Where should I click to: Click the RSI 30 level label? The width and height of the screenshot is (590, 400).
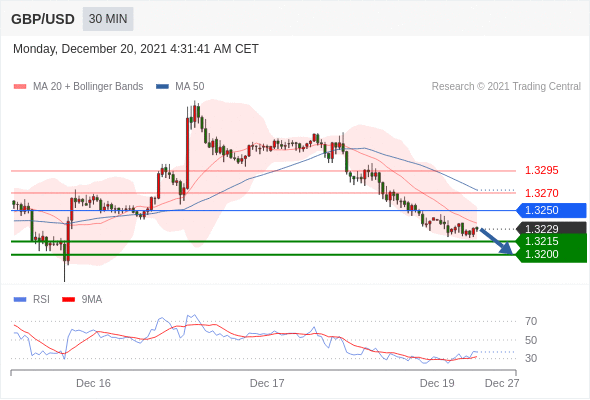tap(531, 358)
